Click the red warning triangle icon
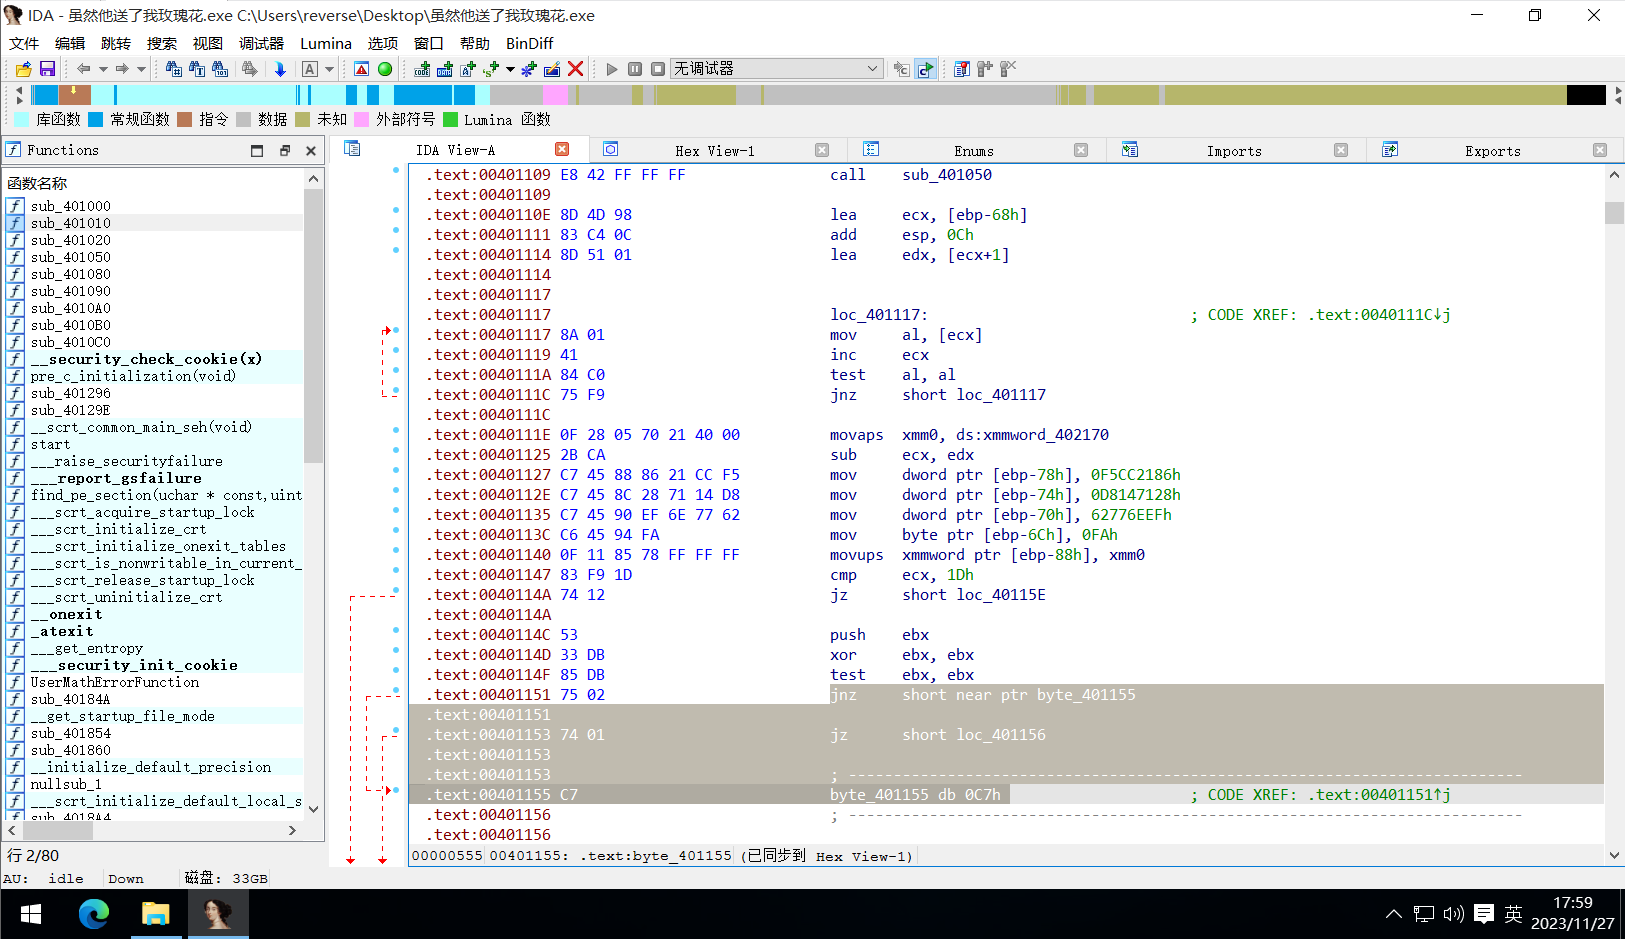This screenshot has width=1625, height=939. point(362,69)
